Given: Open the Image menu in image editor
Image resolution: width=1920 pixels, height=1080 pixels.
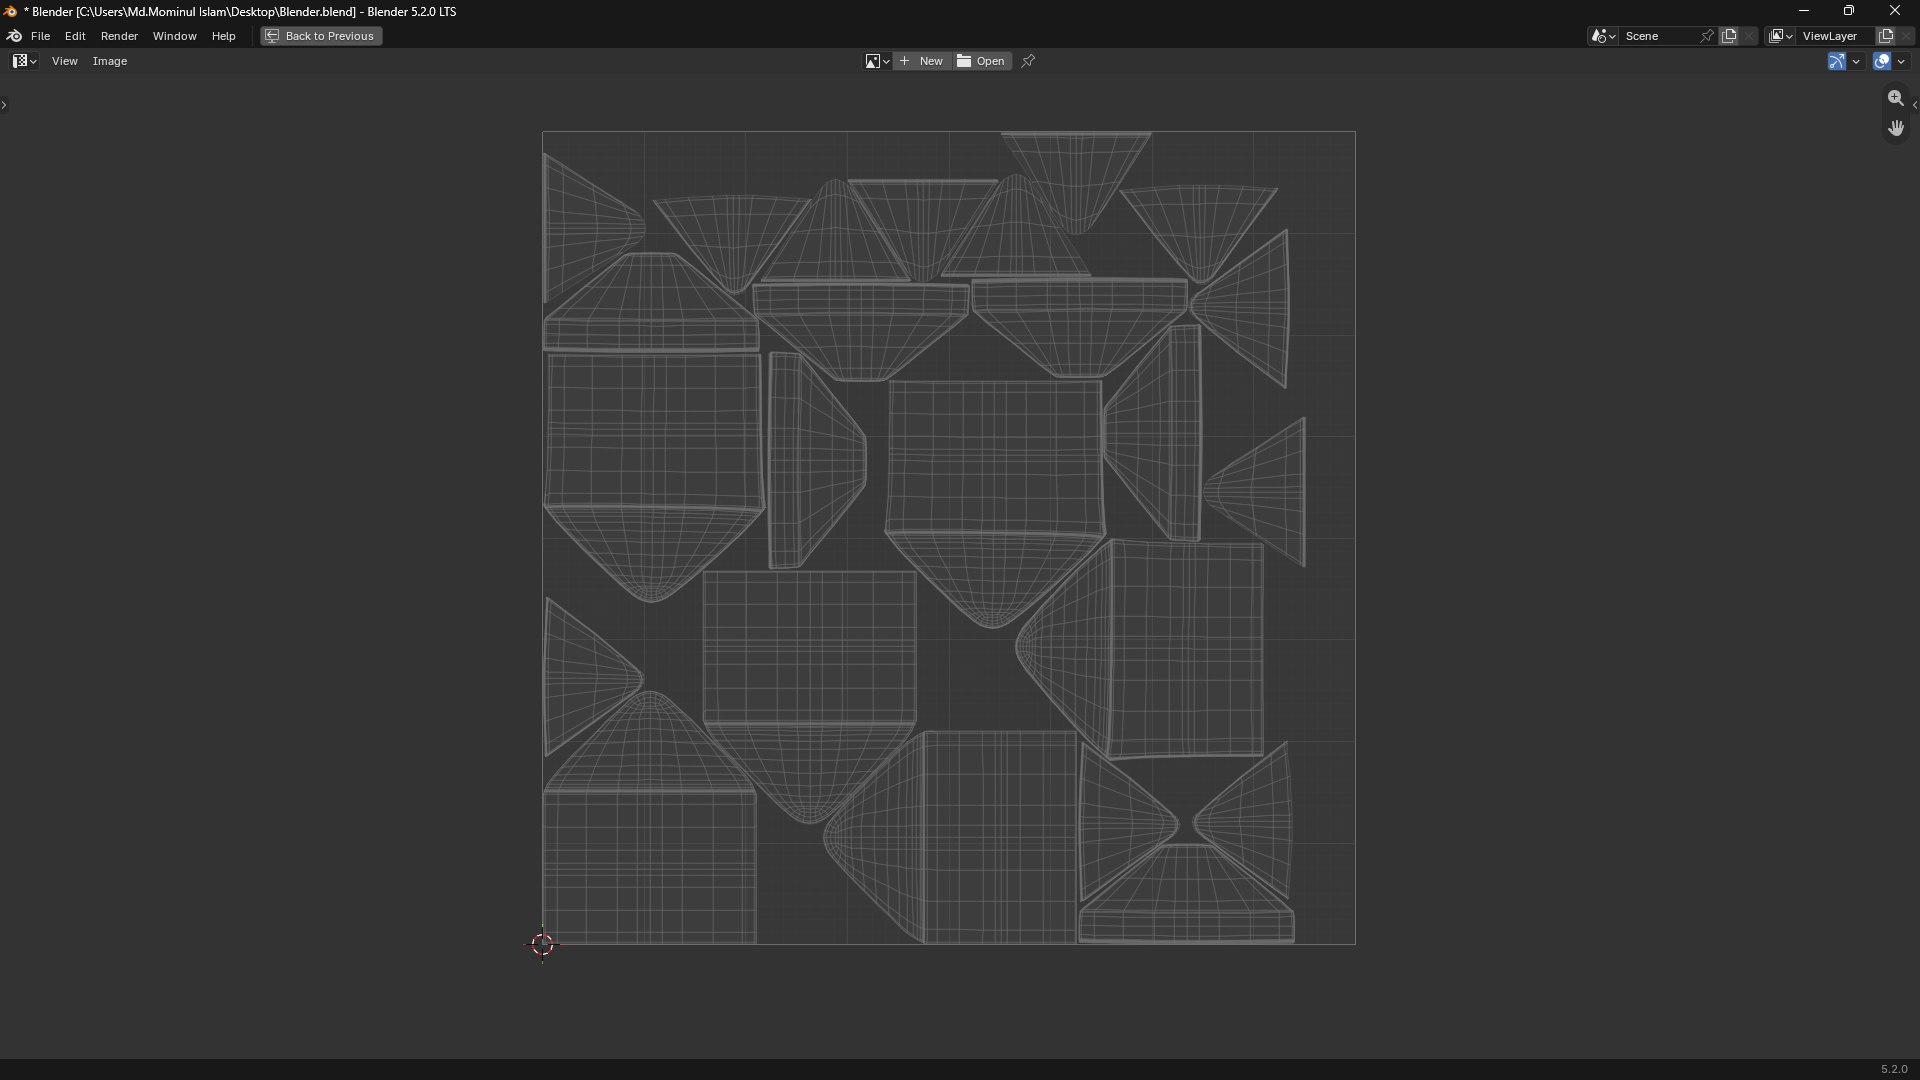Looking at the screenshot, I should click(110, 61).
